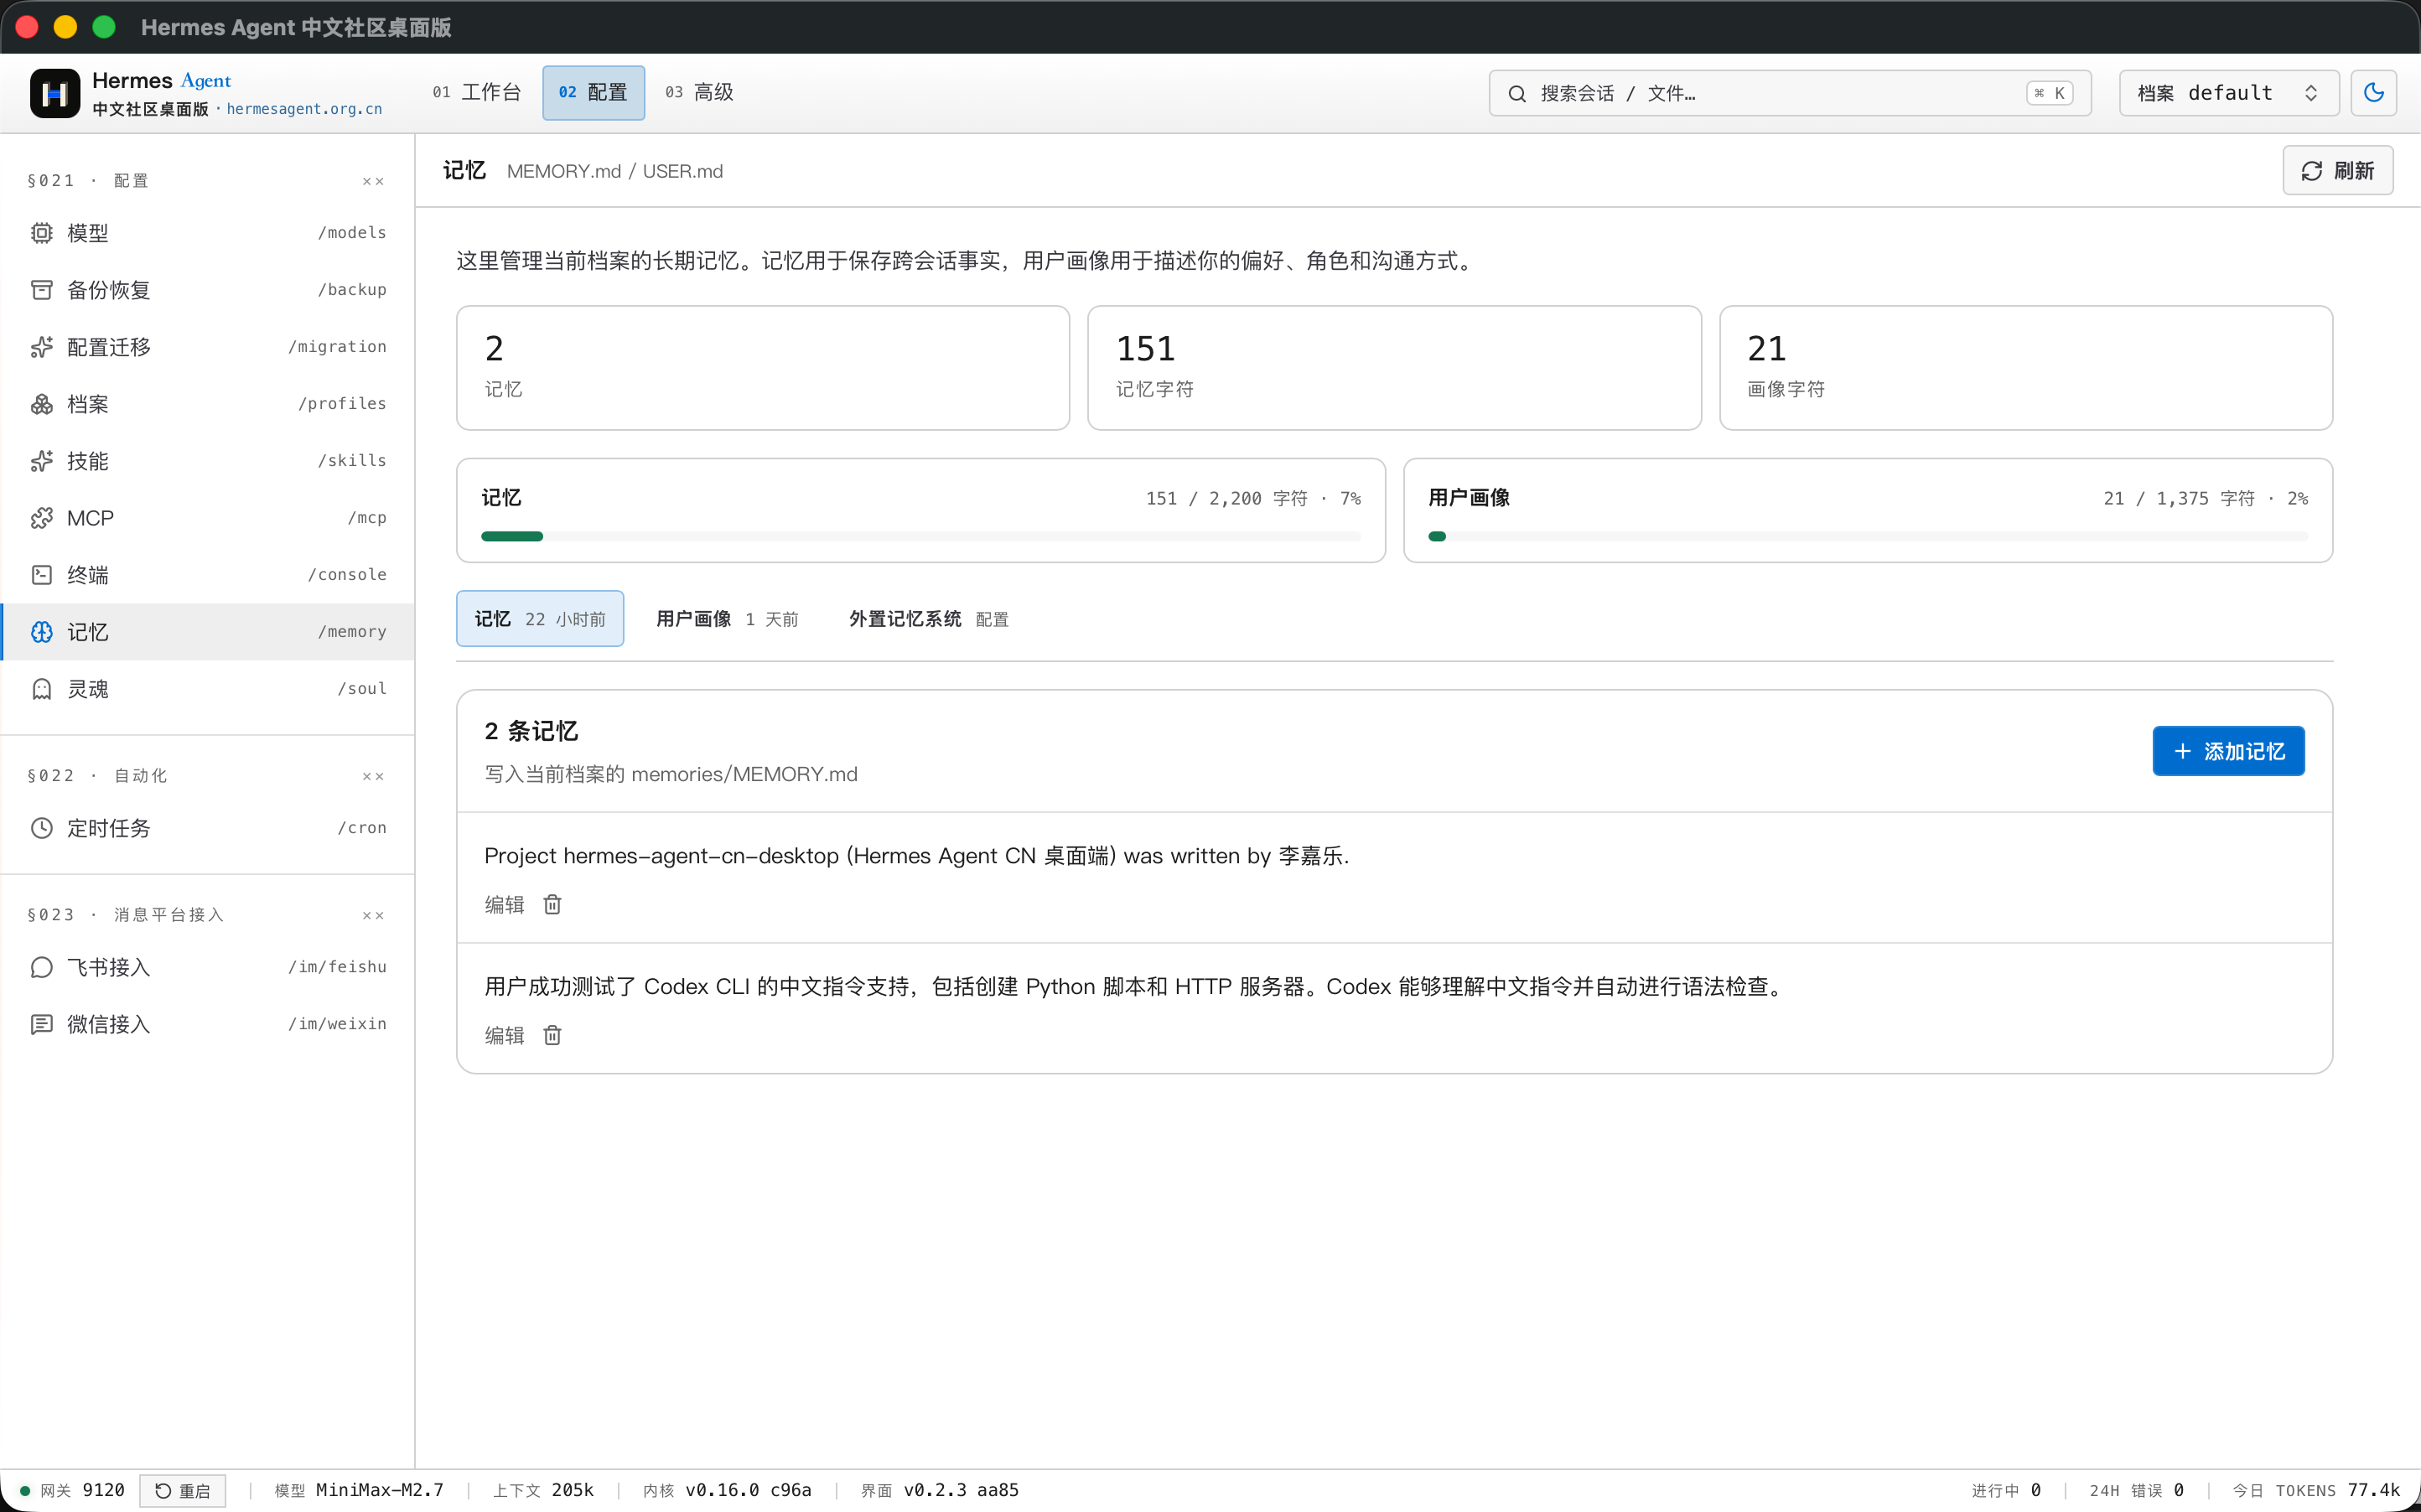Open the 备份恢复 backup icon

(x=41, y=290)
